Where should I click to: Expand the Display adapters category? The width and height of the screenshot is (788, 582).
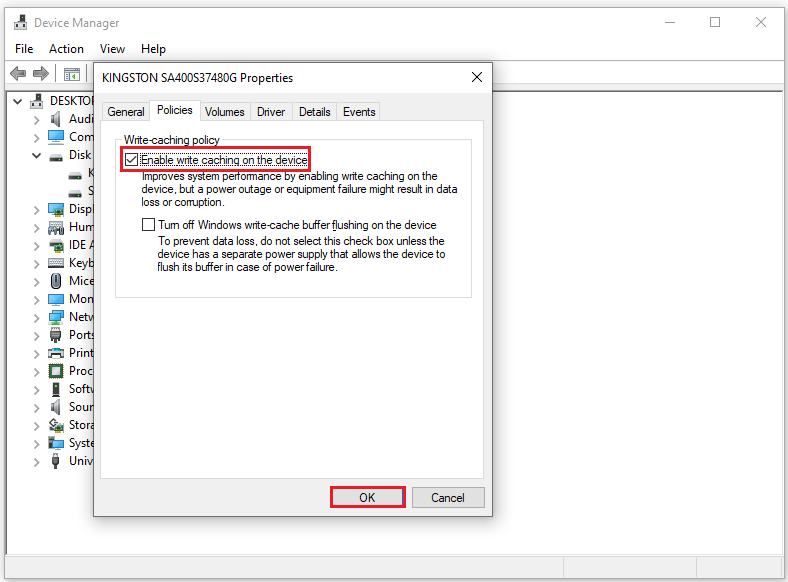coord(36,210)
